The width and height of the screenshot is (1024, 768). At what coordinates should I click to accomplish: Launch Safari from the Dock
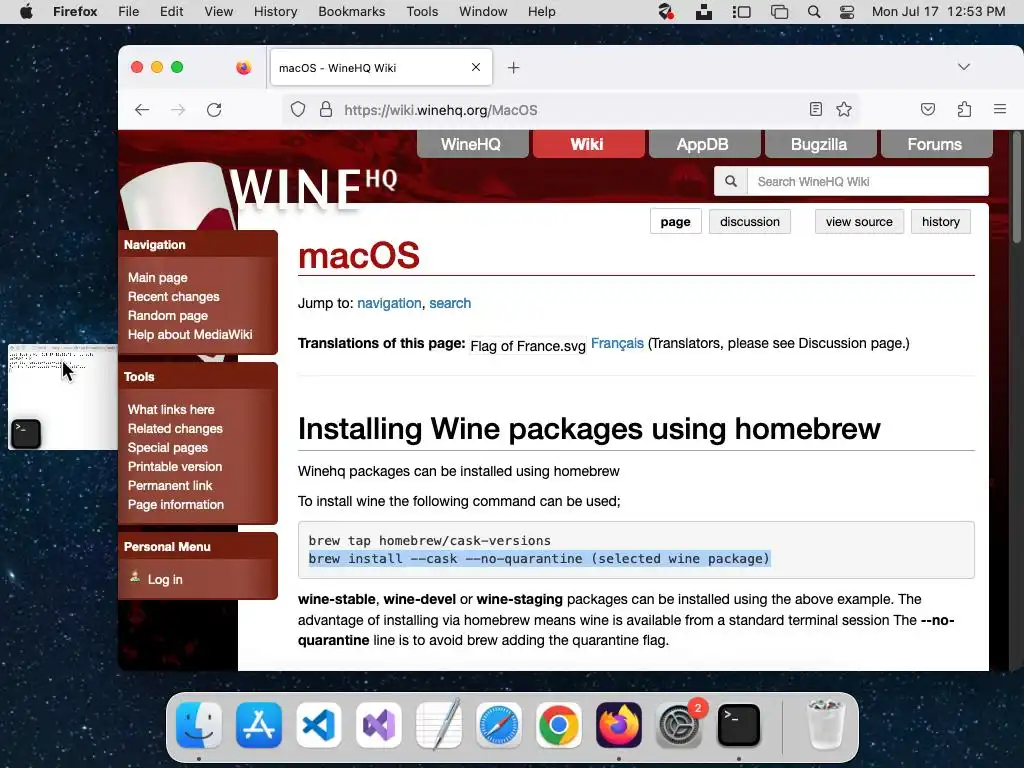498,725
